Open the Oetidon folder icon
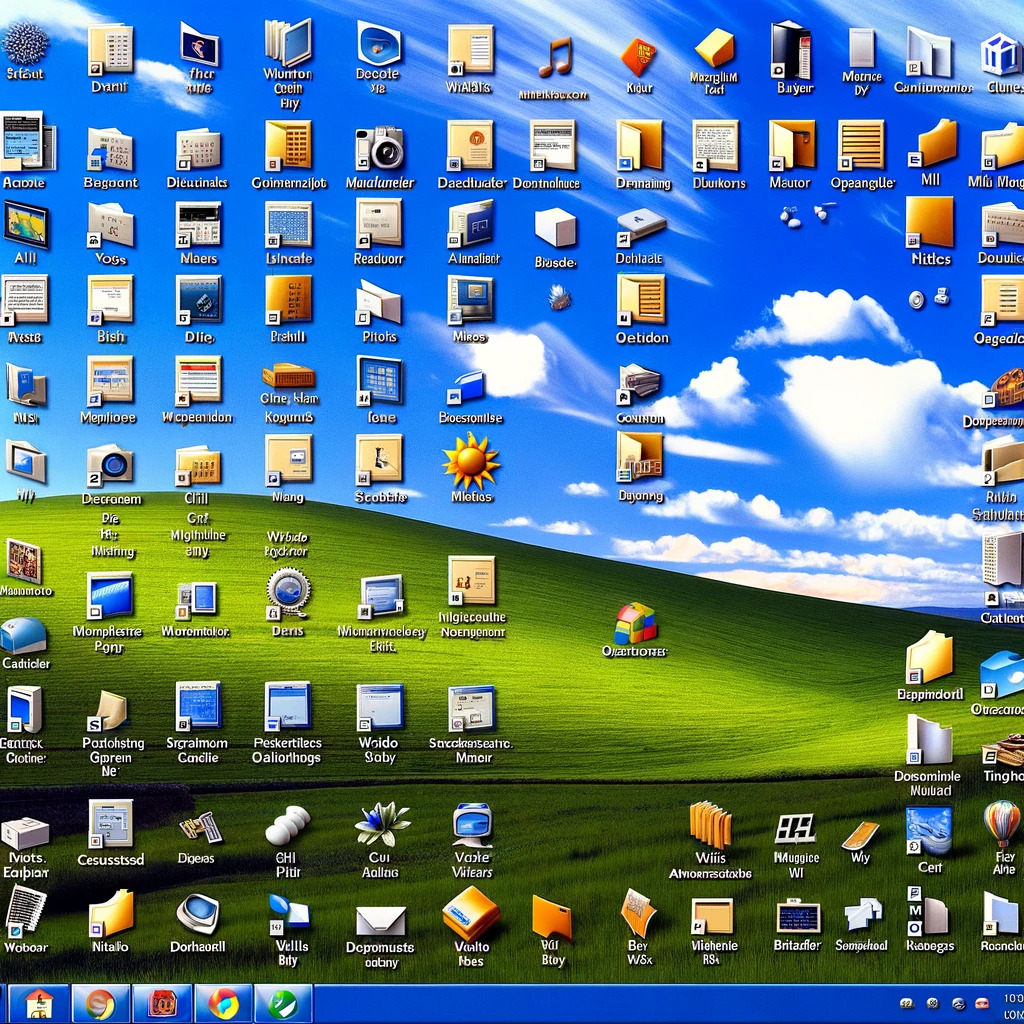Screen dimensions: 1024x1024 coord(641,300)
